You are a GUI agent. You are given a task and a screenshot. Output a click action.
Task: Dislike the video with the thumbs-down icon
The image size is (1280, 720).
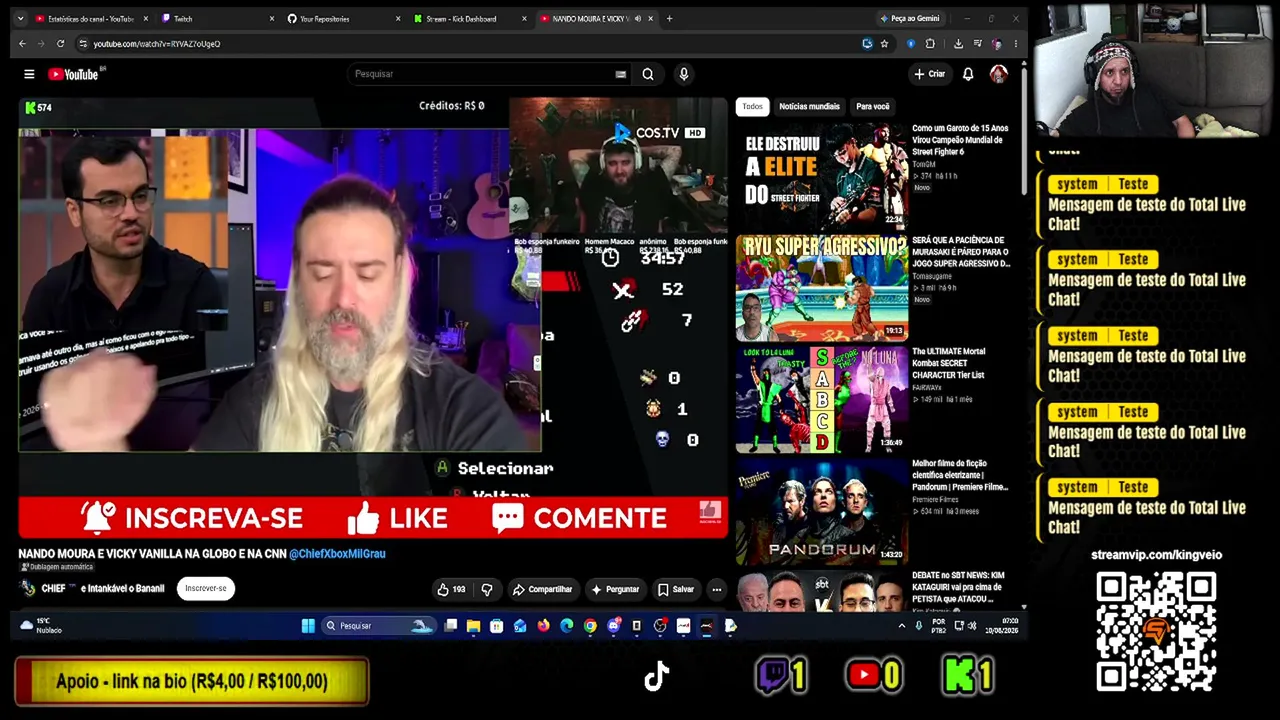[x=487, y=589]
